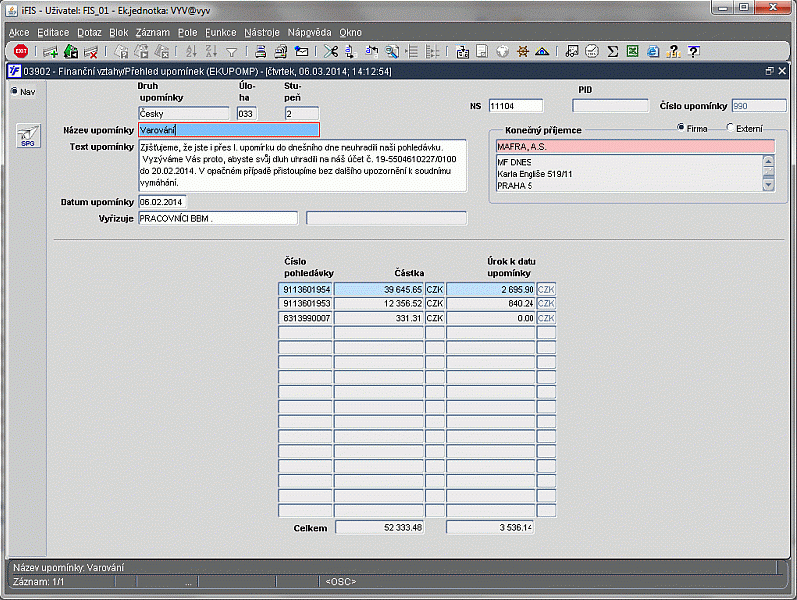The image size is (797, 600).
Task: Open the Okno menu
Action: pos(350,33)
